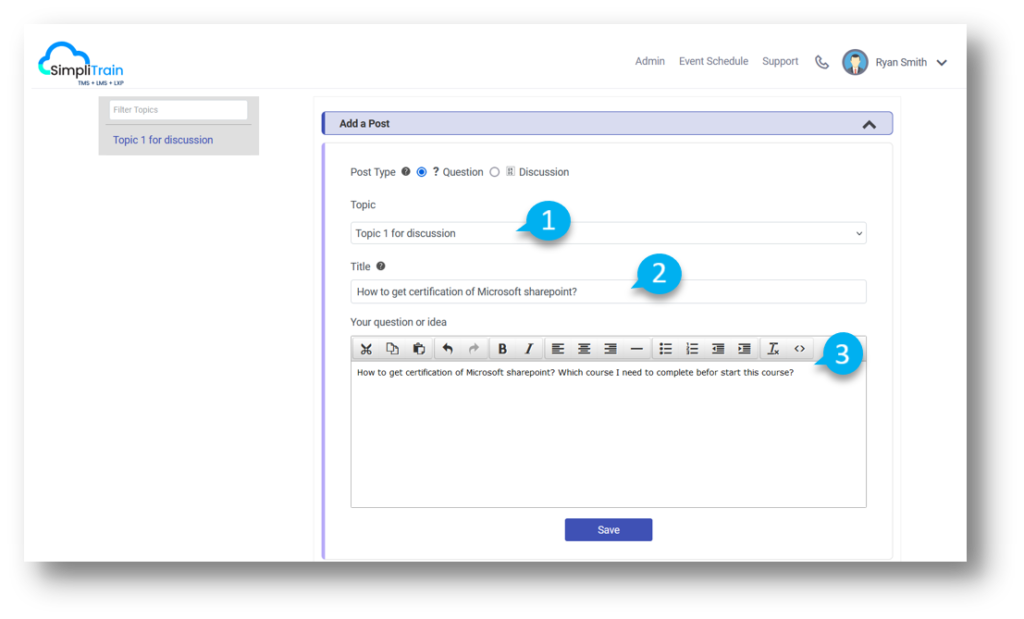Open the Admin menu

(649, 61)
